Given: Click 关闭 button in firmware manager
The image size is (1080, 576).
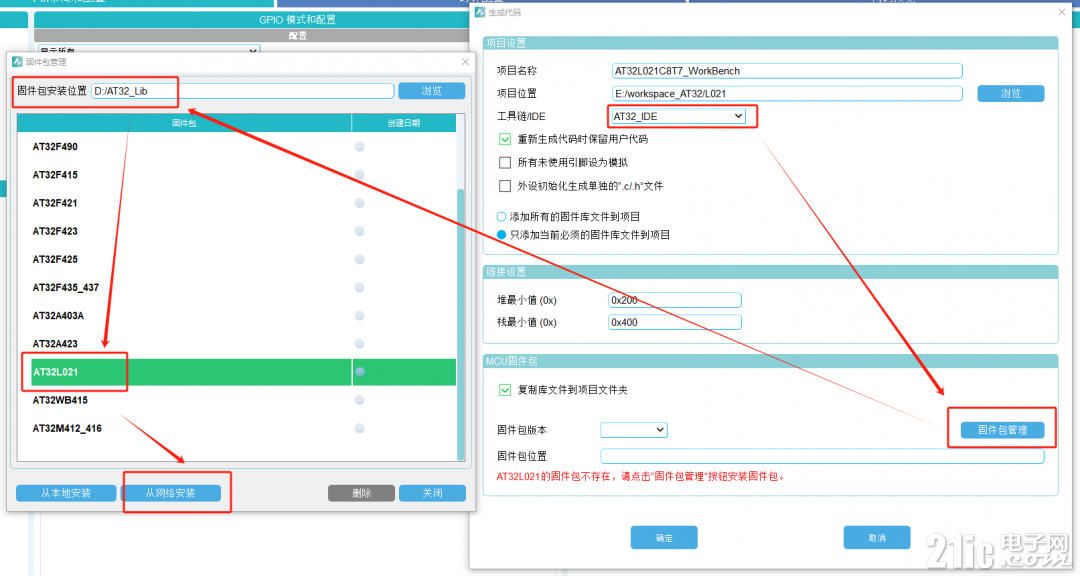Looking at the screenshot, I should 433,493.
